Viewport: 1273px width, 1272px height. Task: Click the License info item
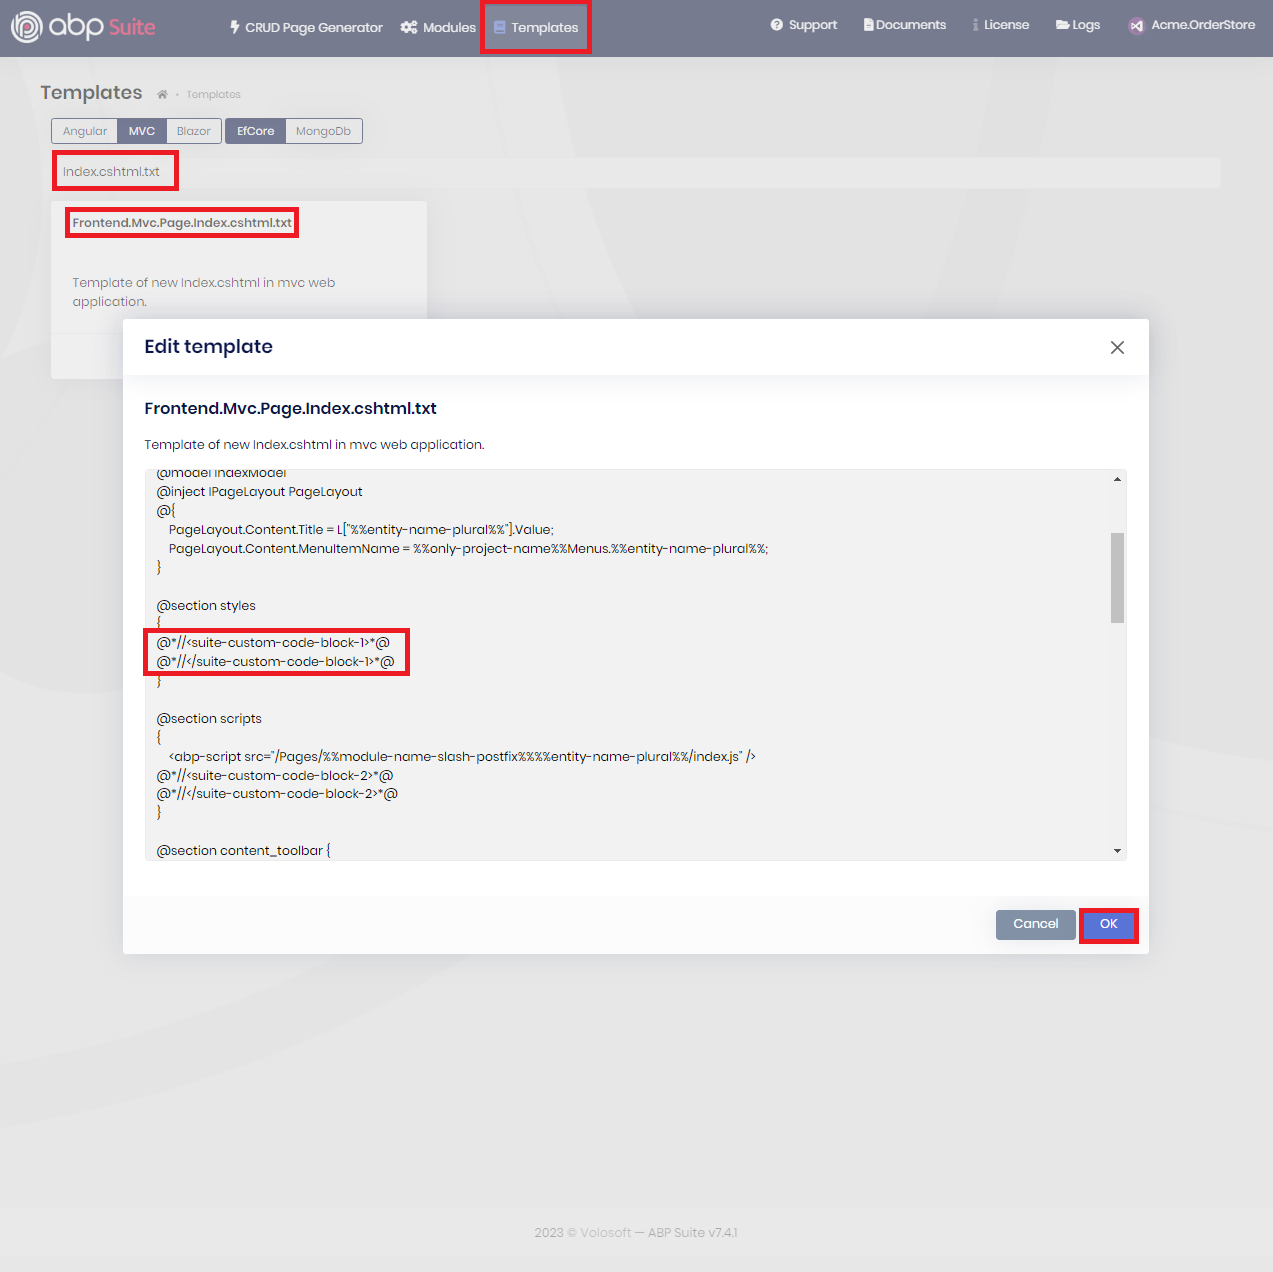click(1000, 25)
